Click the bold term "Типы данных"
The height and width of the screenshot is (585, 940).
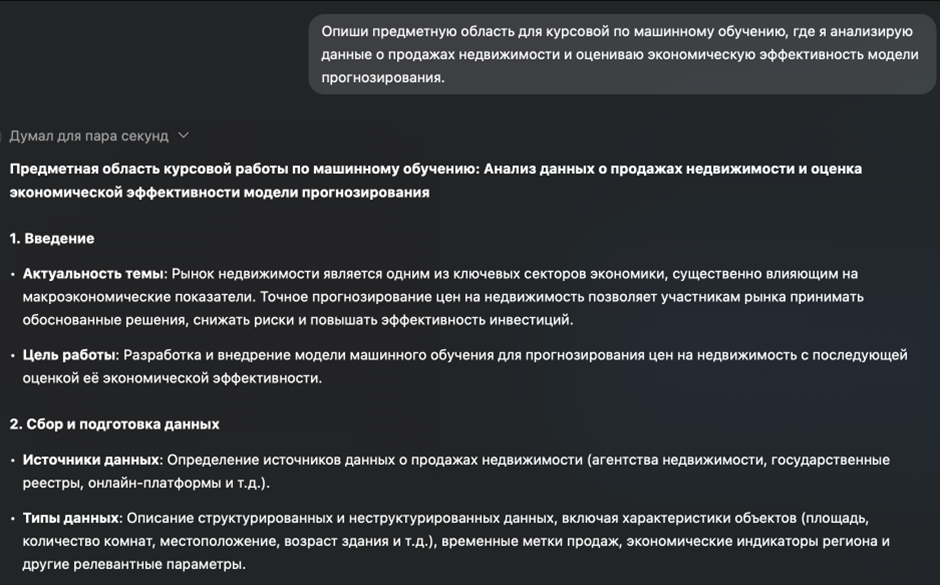point(70,518)
